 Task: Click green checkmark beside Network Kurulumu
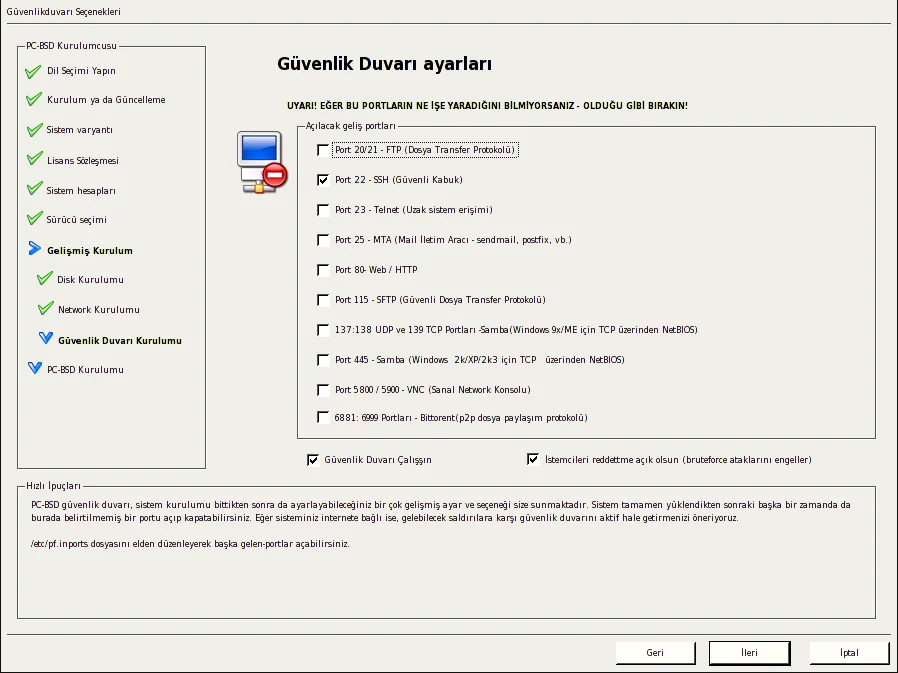pyautogui.click(x=45, y=308)
